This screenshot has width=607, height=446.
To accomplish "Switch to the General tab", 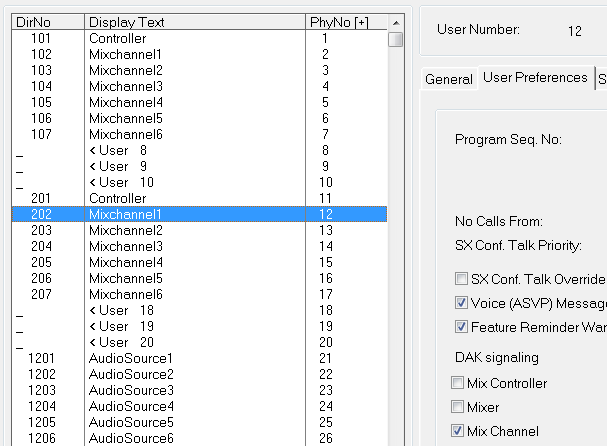I will 448,79.
